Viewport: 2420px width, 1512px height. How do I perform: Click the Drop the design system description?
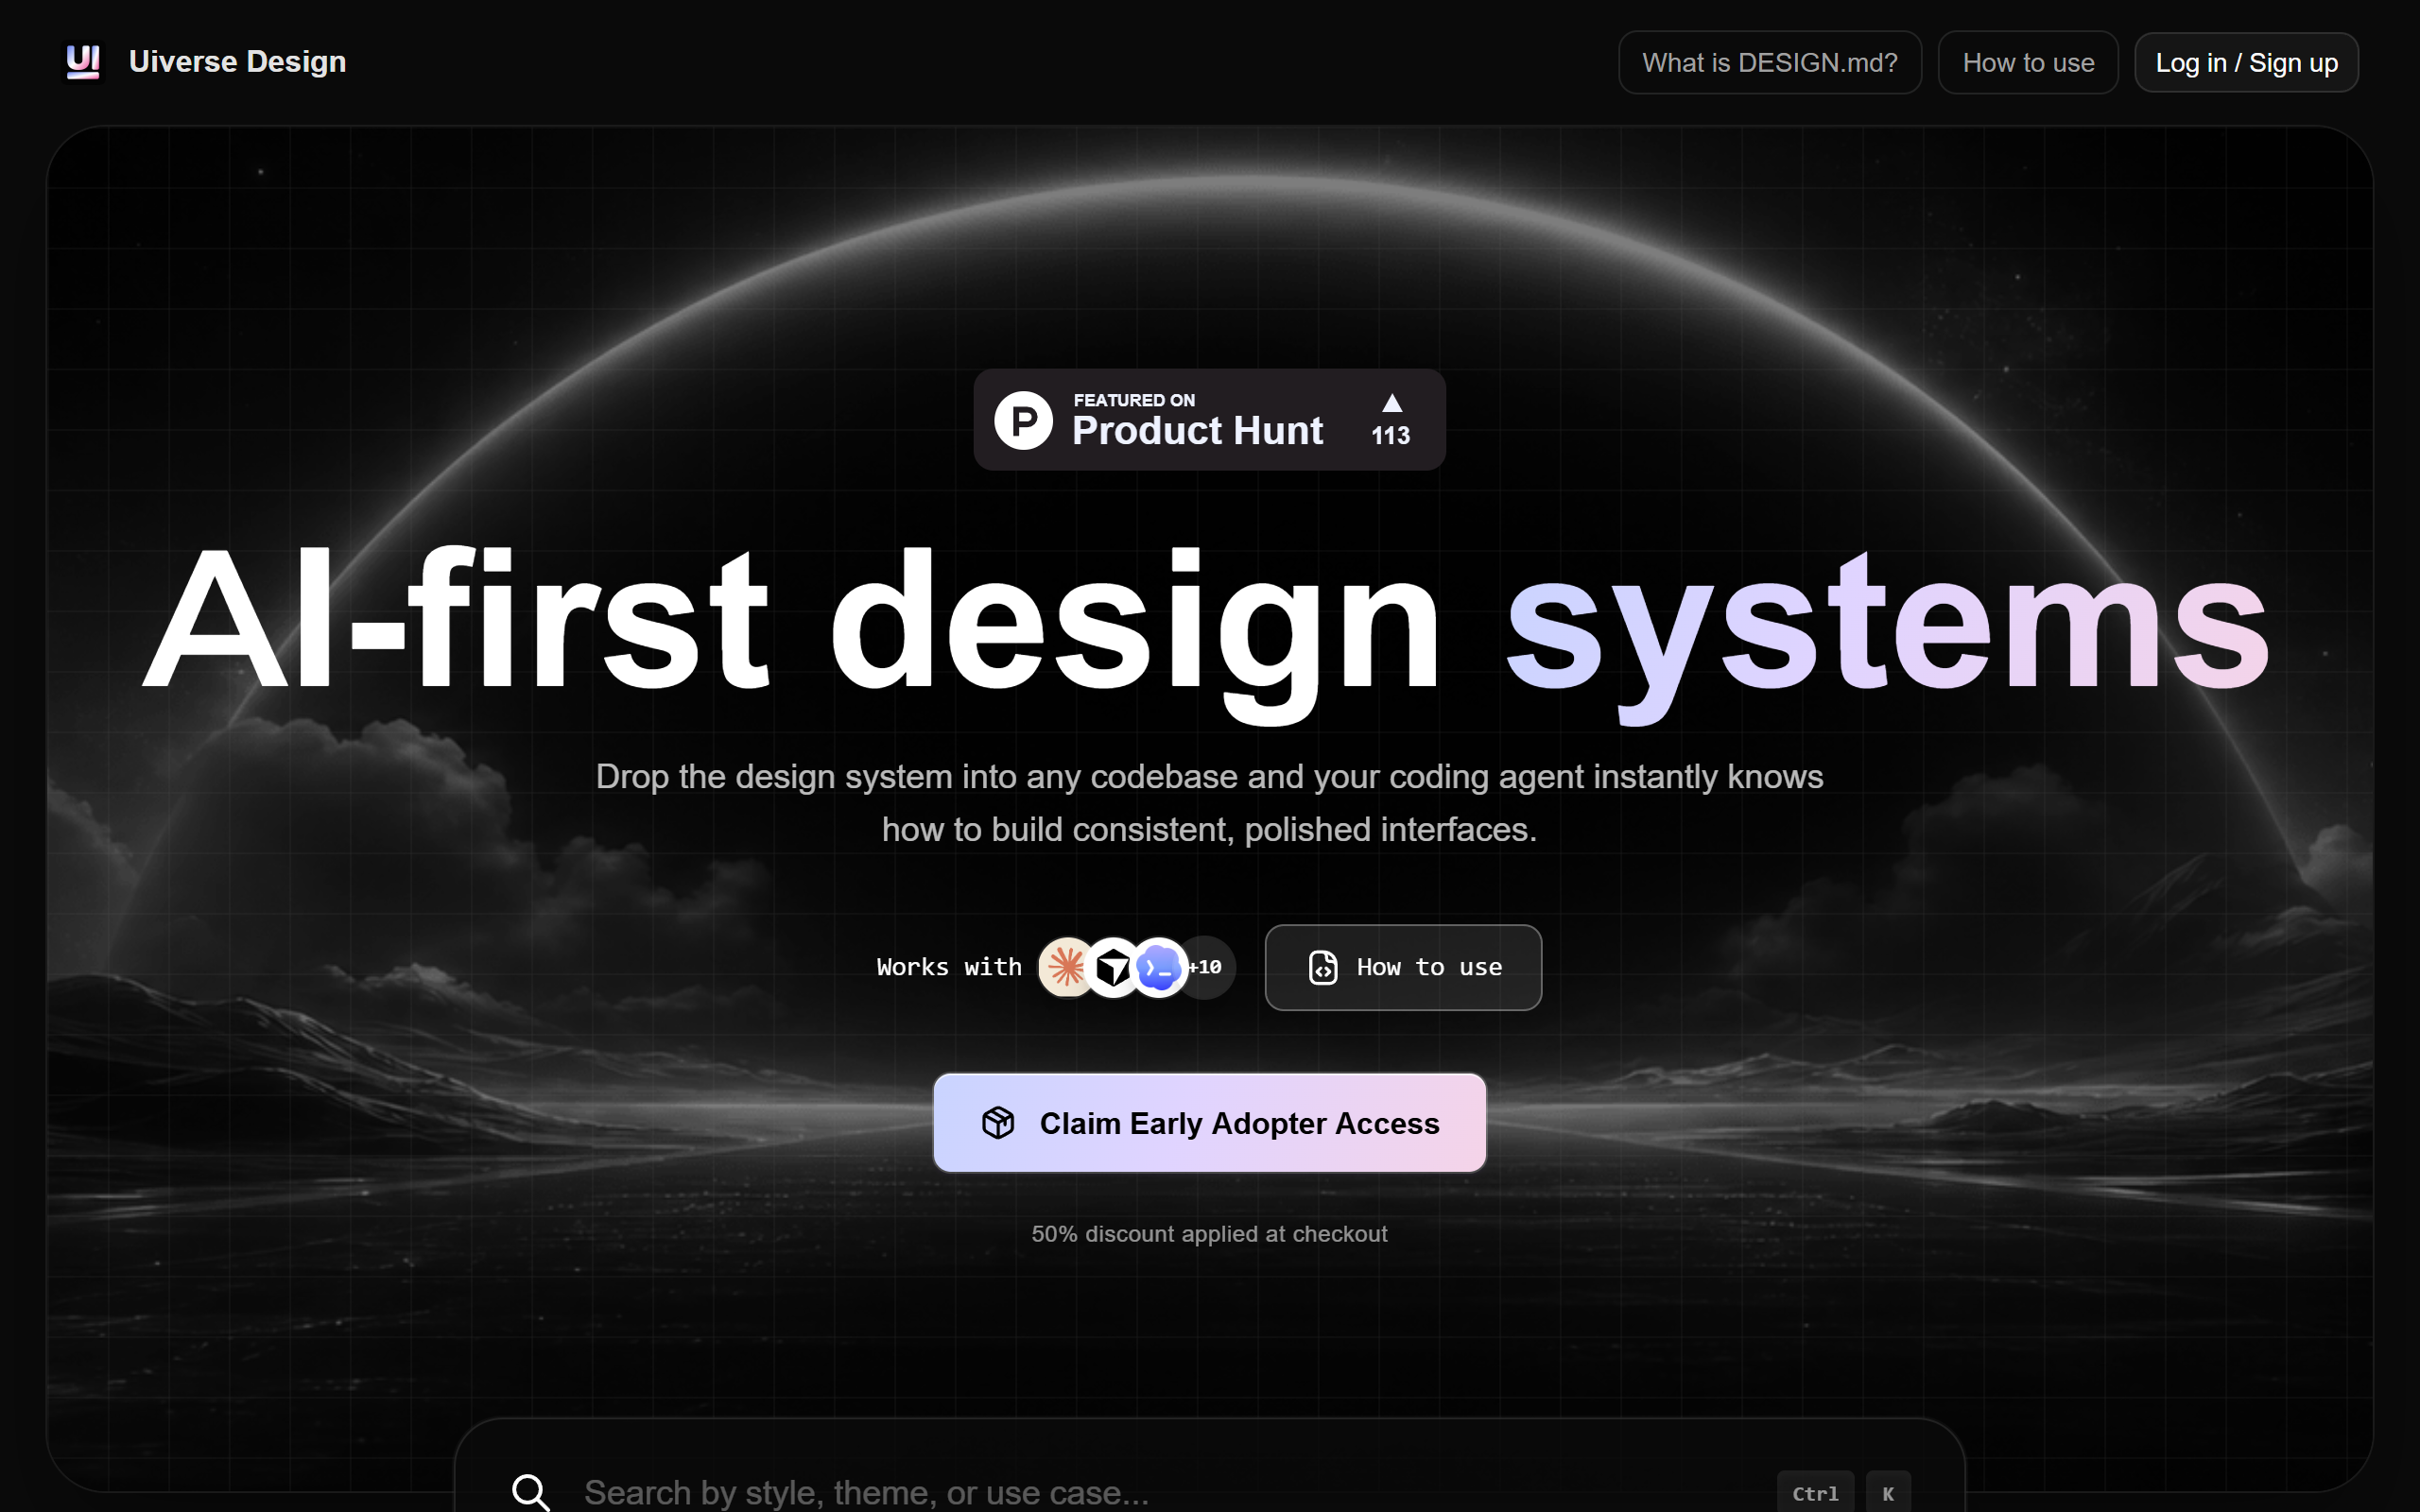(1209, 803)
